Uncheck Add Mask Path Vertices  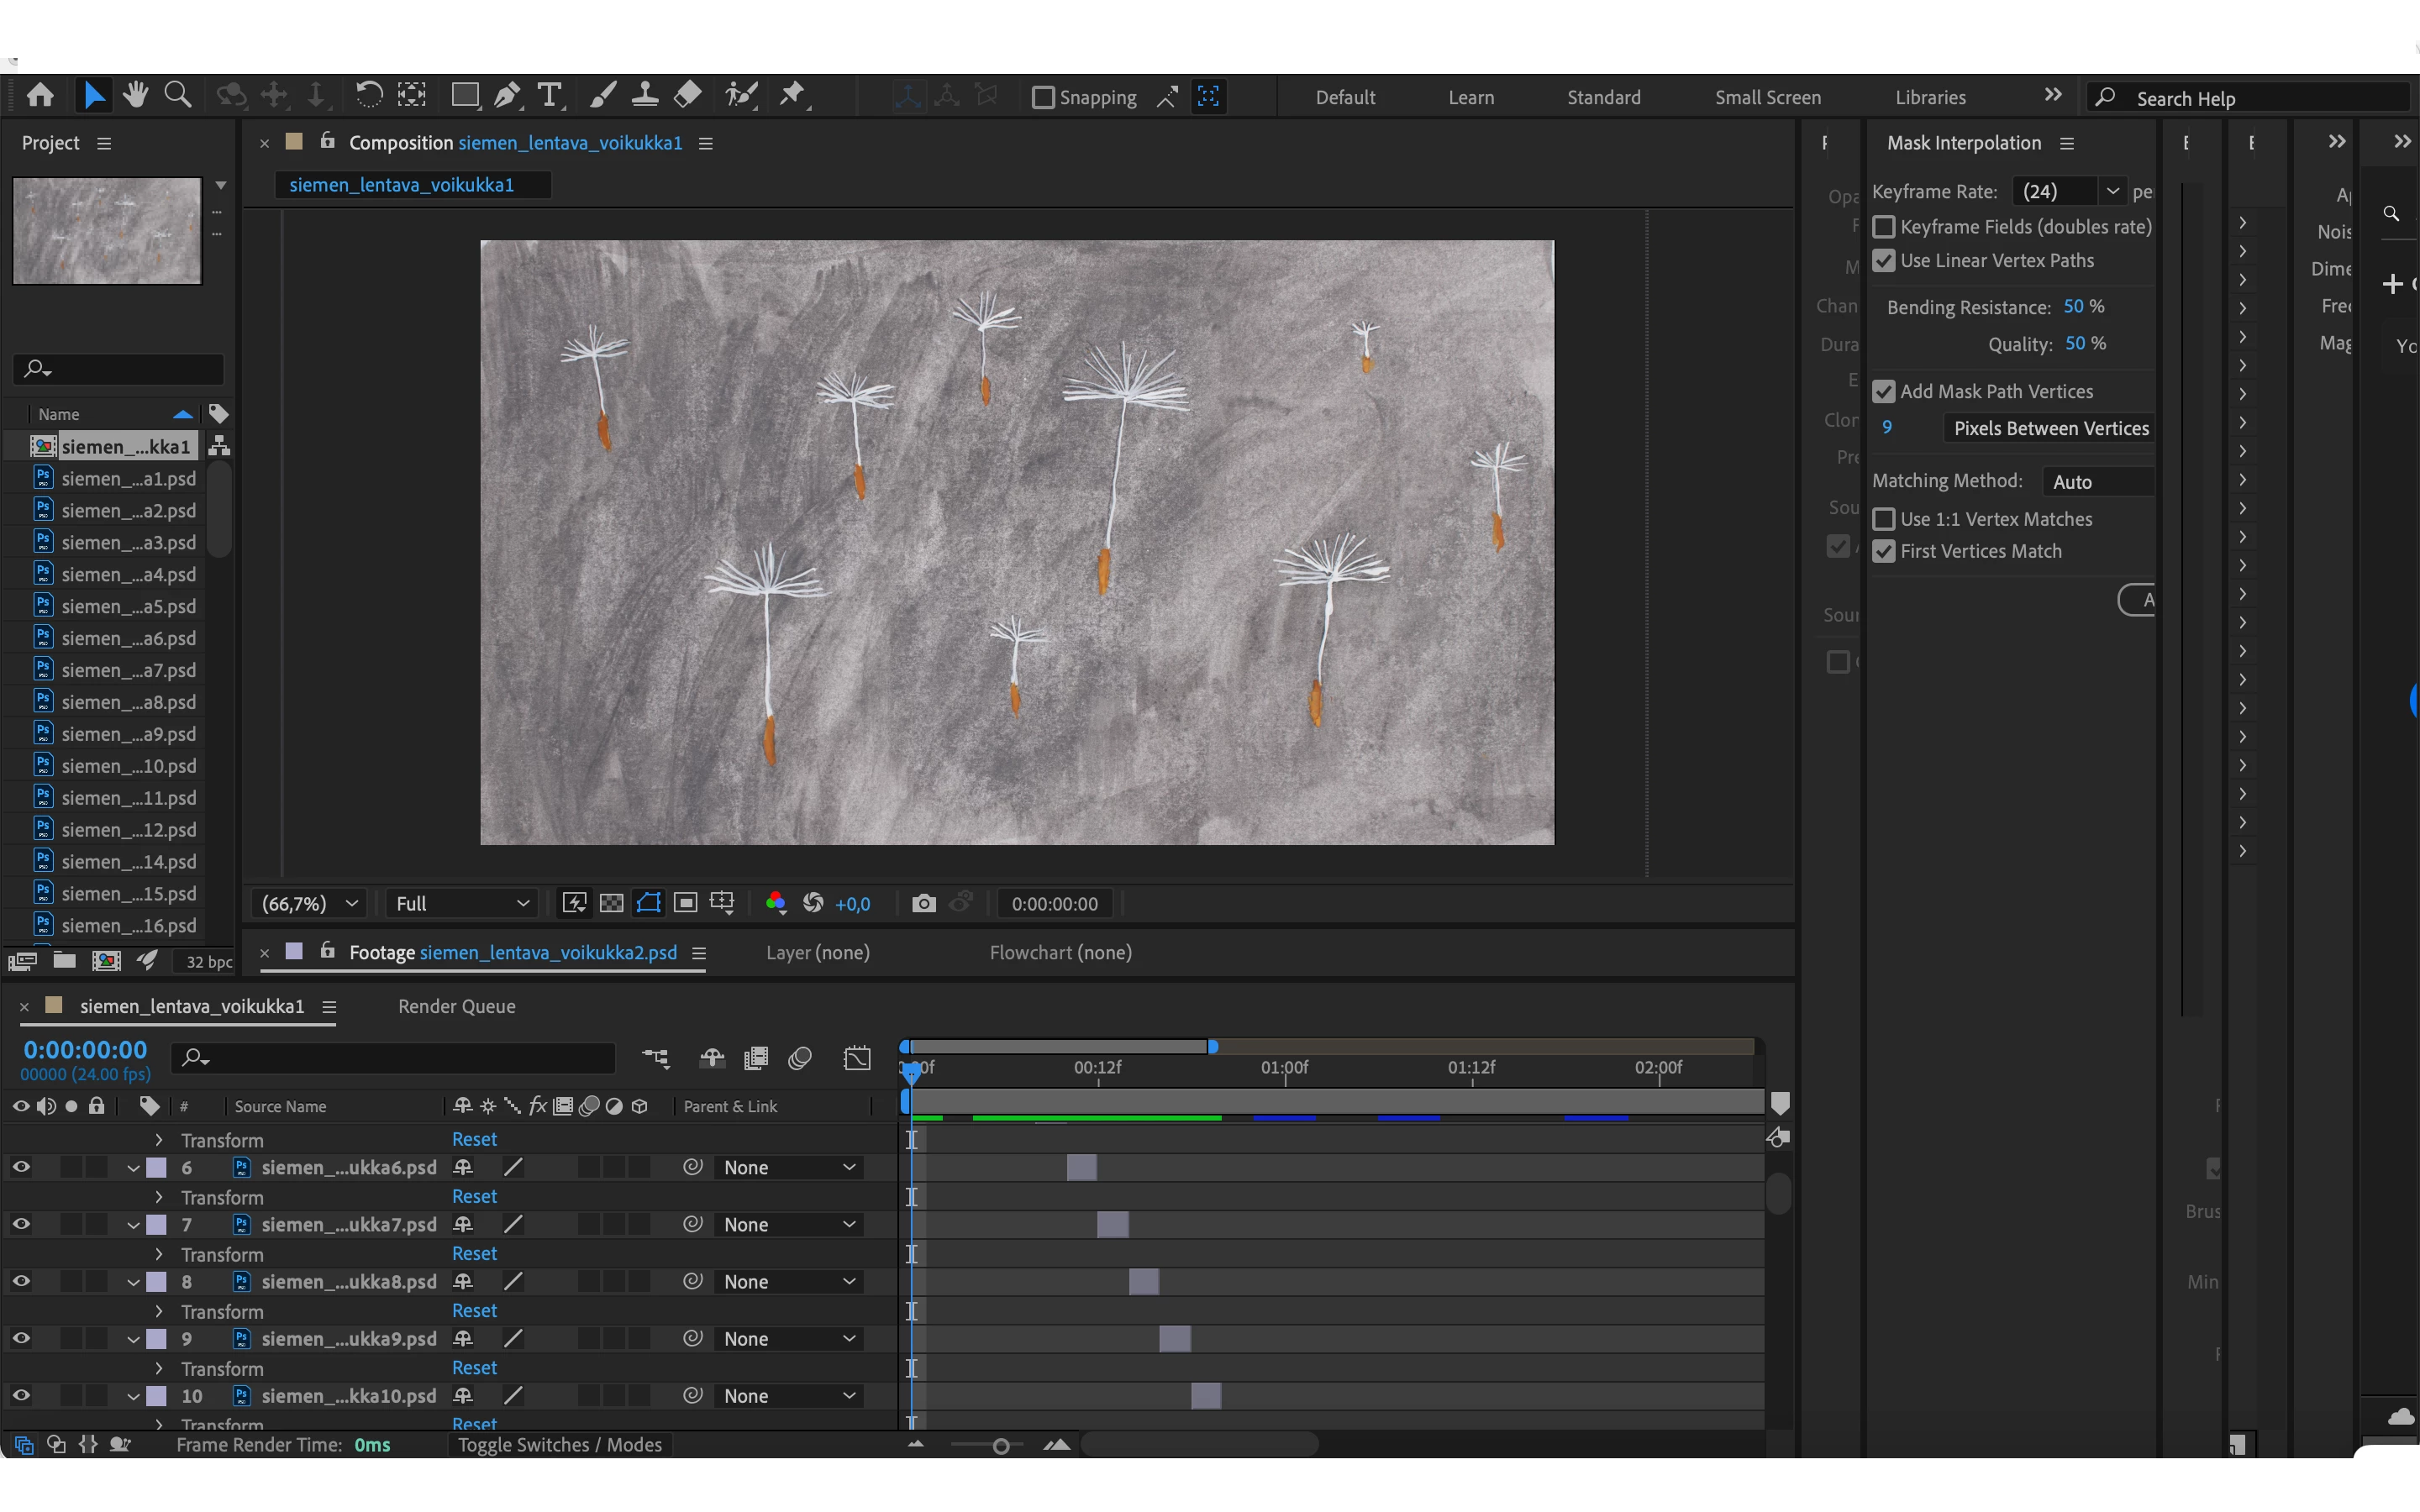coord(1884,392)
